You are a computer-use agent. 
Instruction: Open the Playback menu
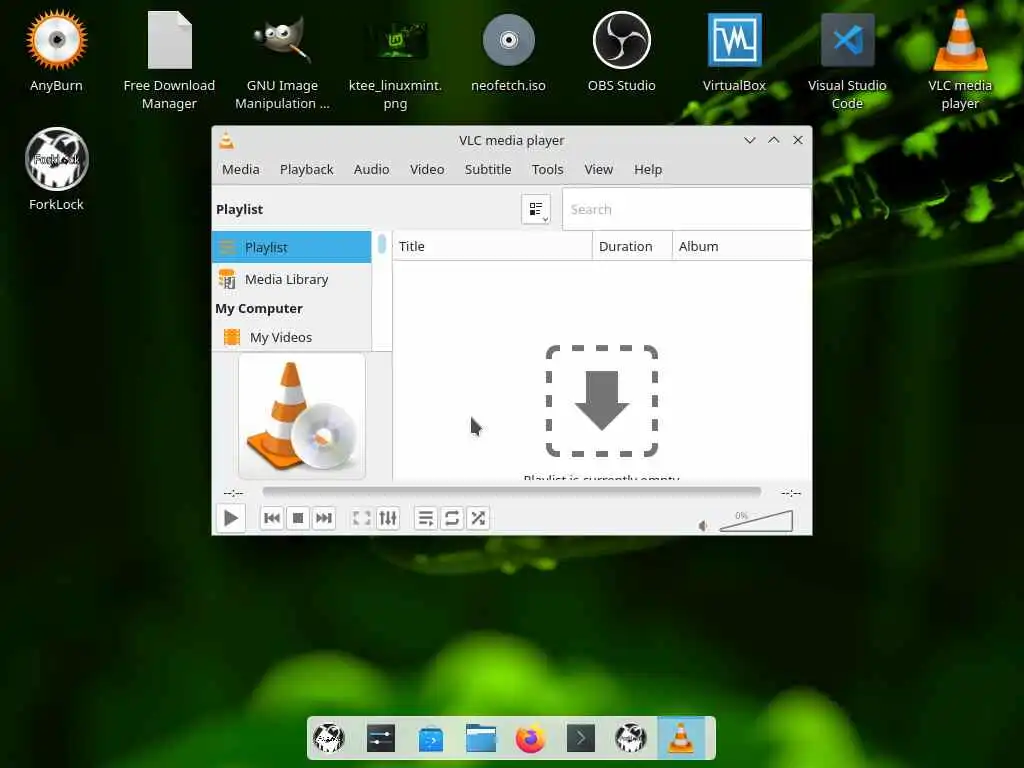[306, 169]
